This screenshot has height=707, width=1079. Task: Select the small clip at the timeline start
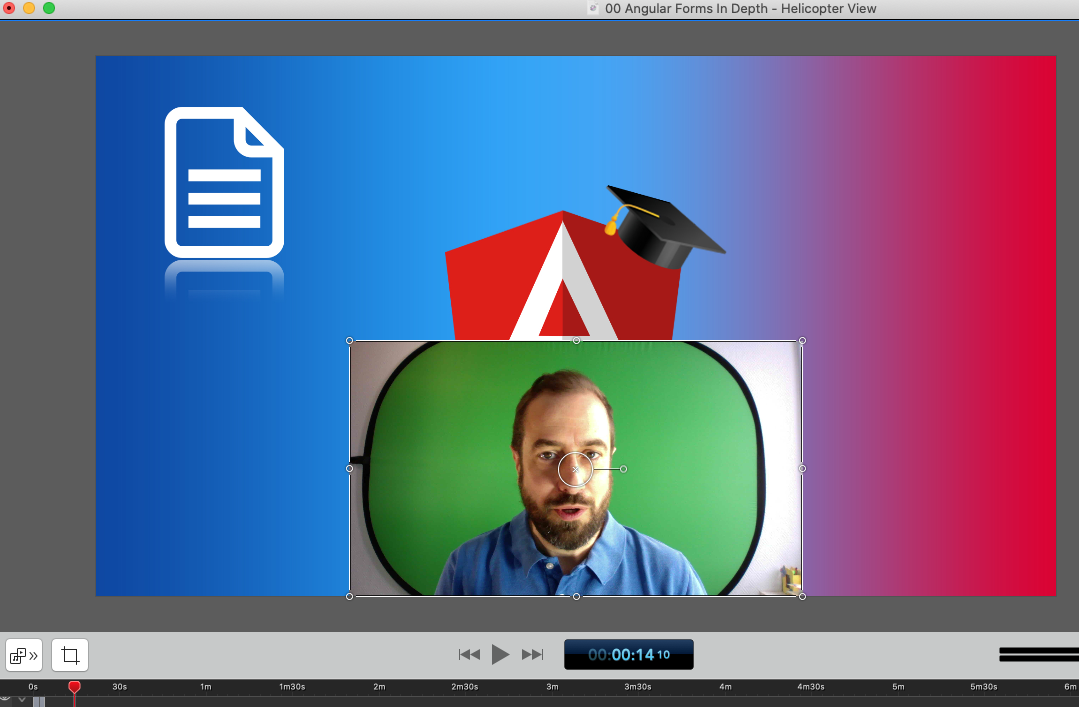tap(39, 701)
